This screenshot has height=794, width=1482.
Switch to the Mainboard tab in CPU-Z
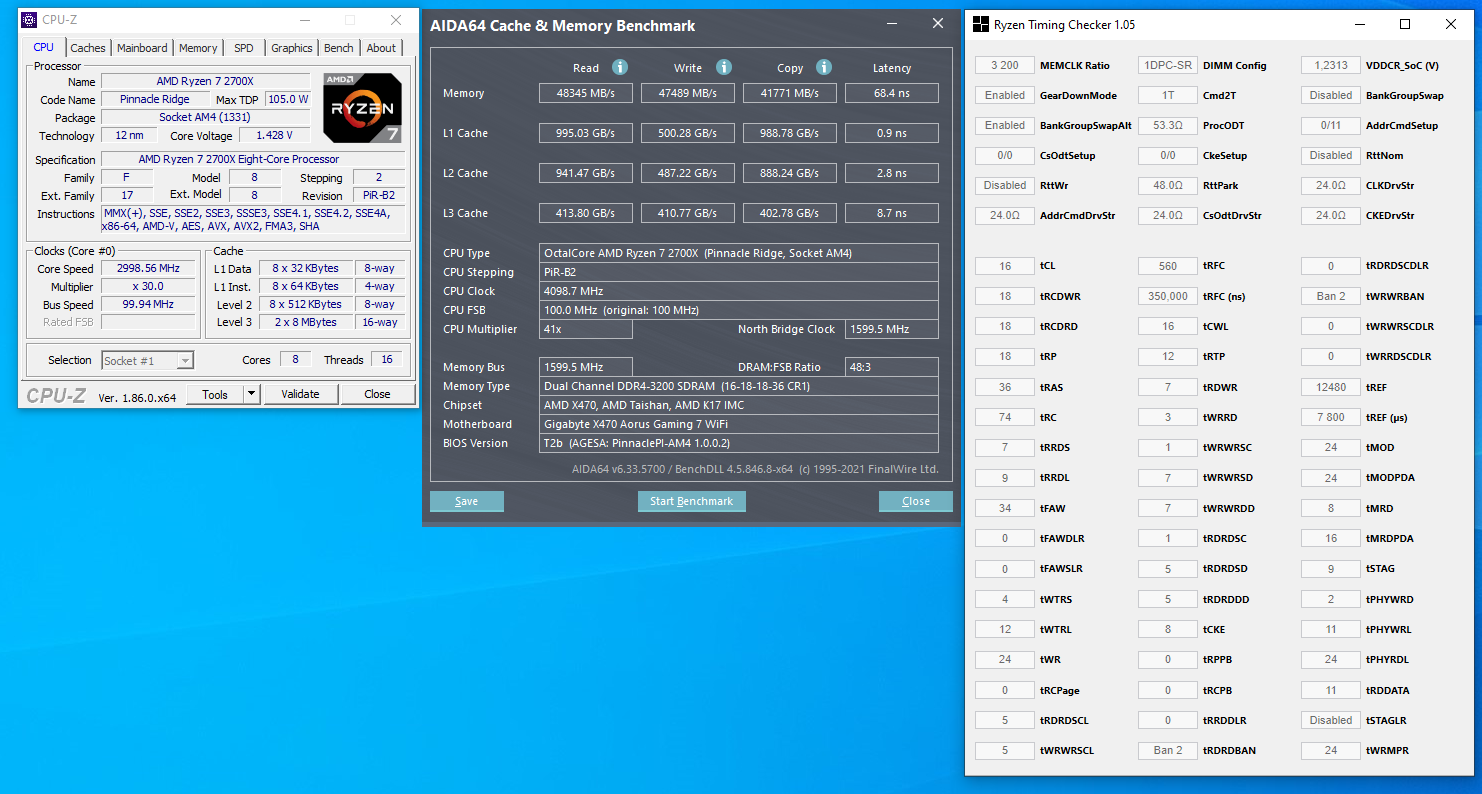pyautogui.click(x=142, y=48)
